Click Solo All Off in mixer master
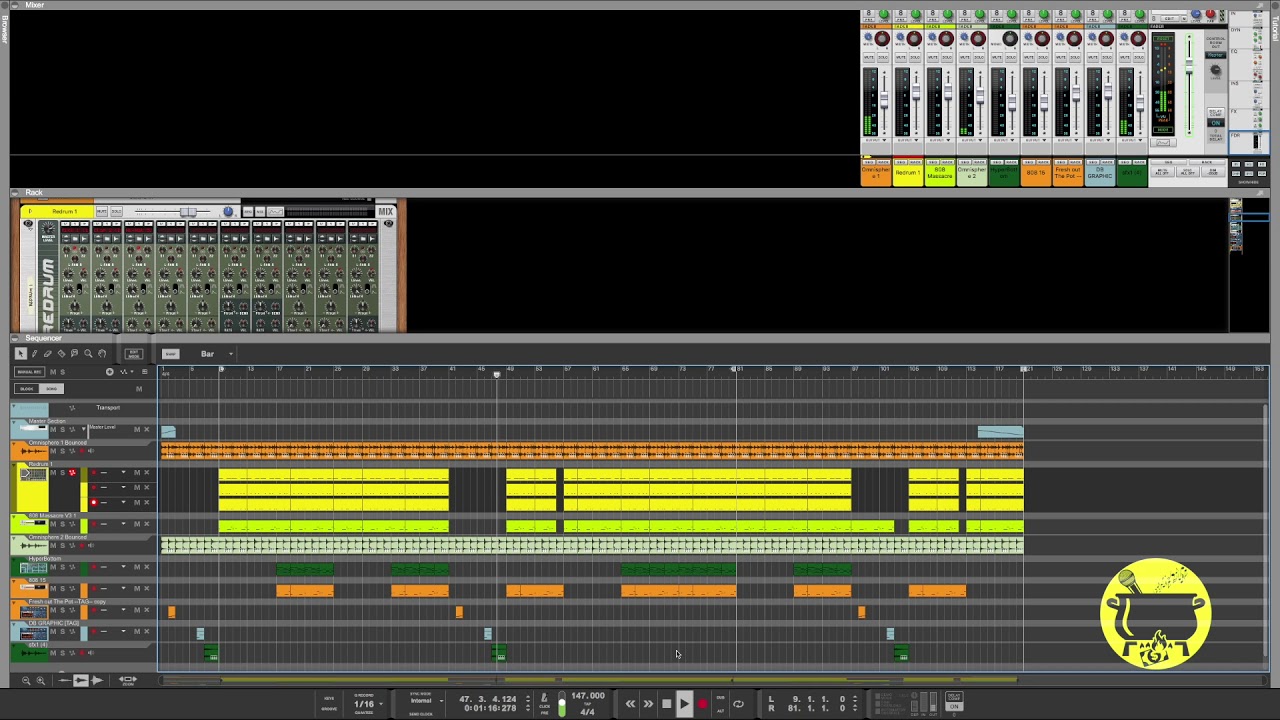Viewport: 1280px width, 720px height. pos(1187,172)
